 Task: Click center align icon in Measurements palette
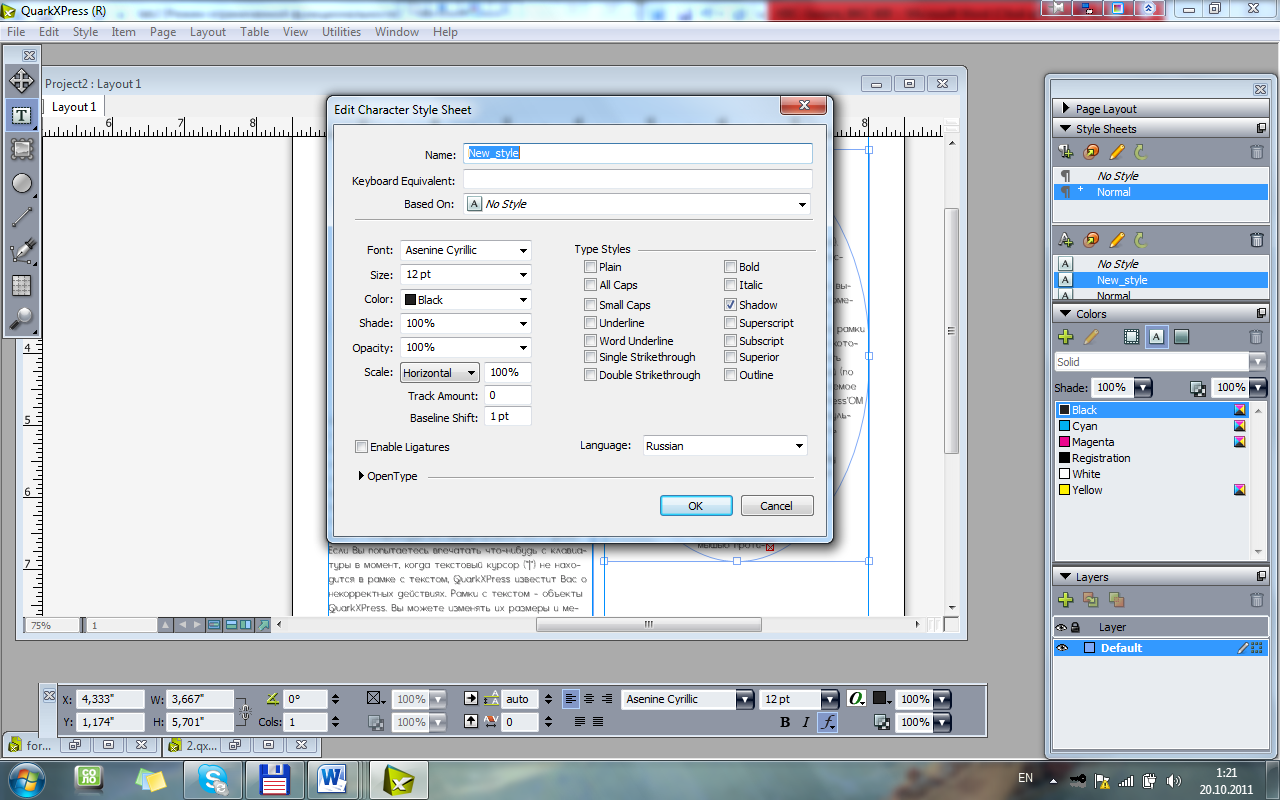589,699
